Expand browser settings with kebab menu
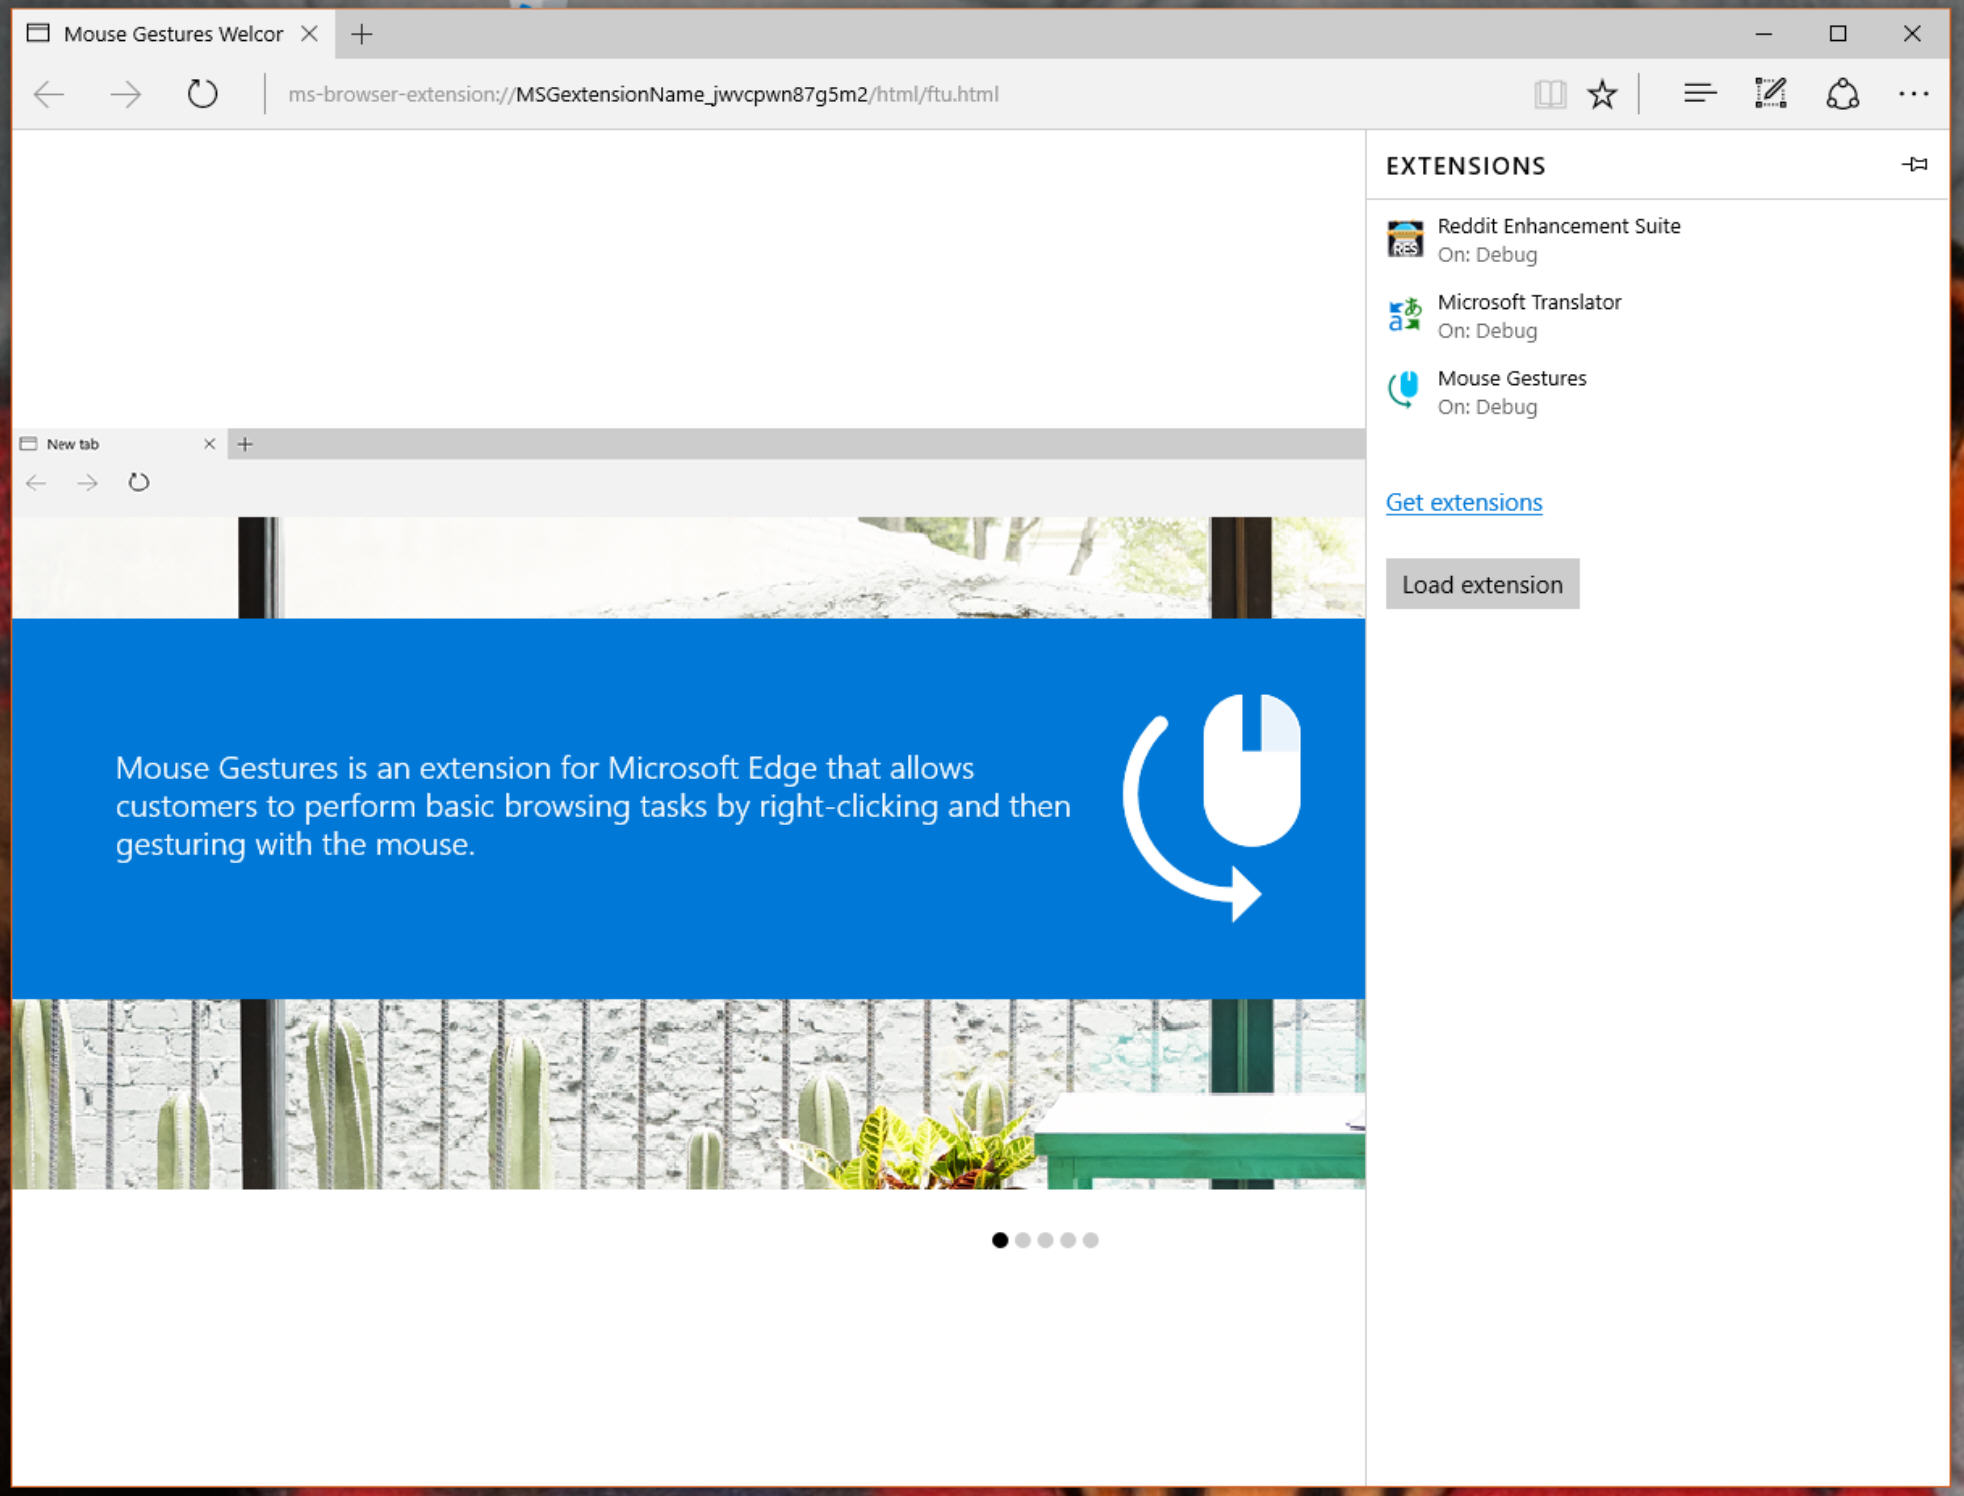1964x1496 pixels. [1912, 93]
